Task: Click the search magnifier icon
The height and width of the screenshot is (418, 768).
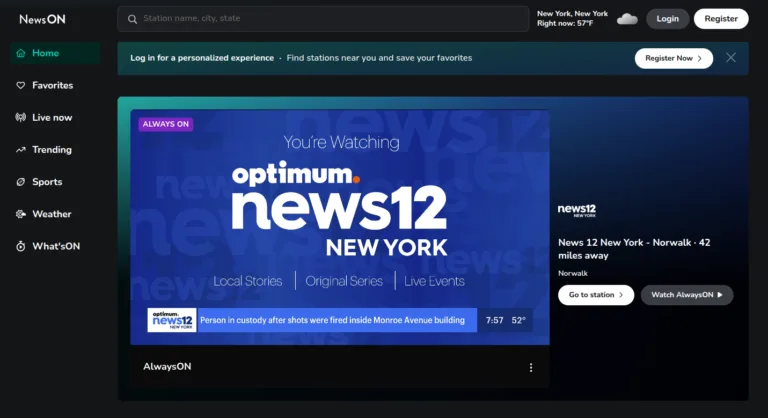Action: 132,19
